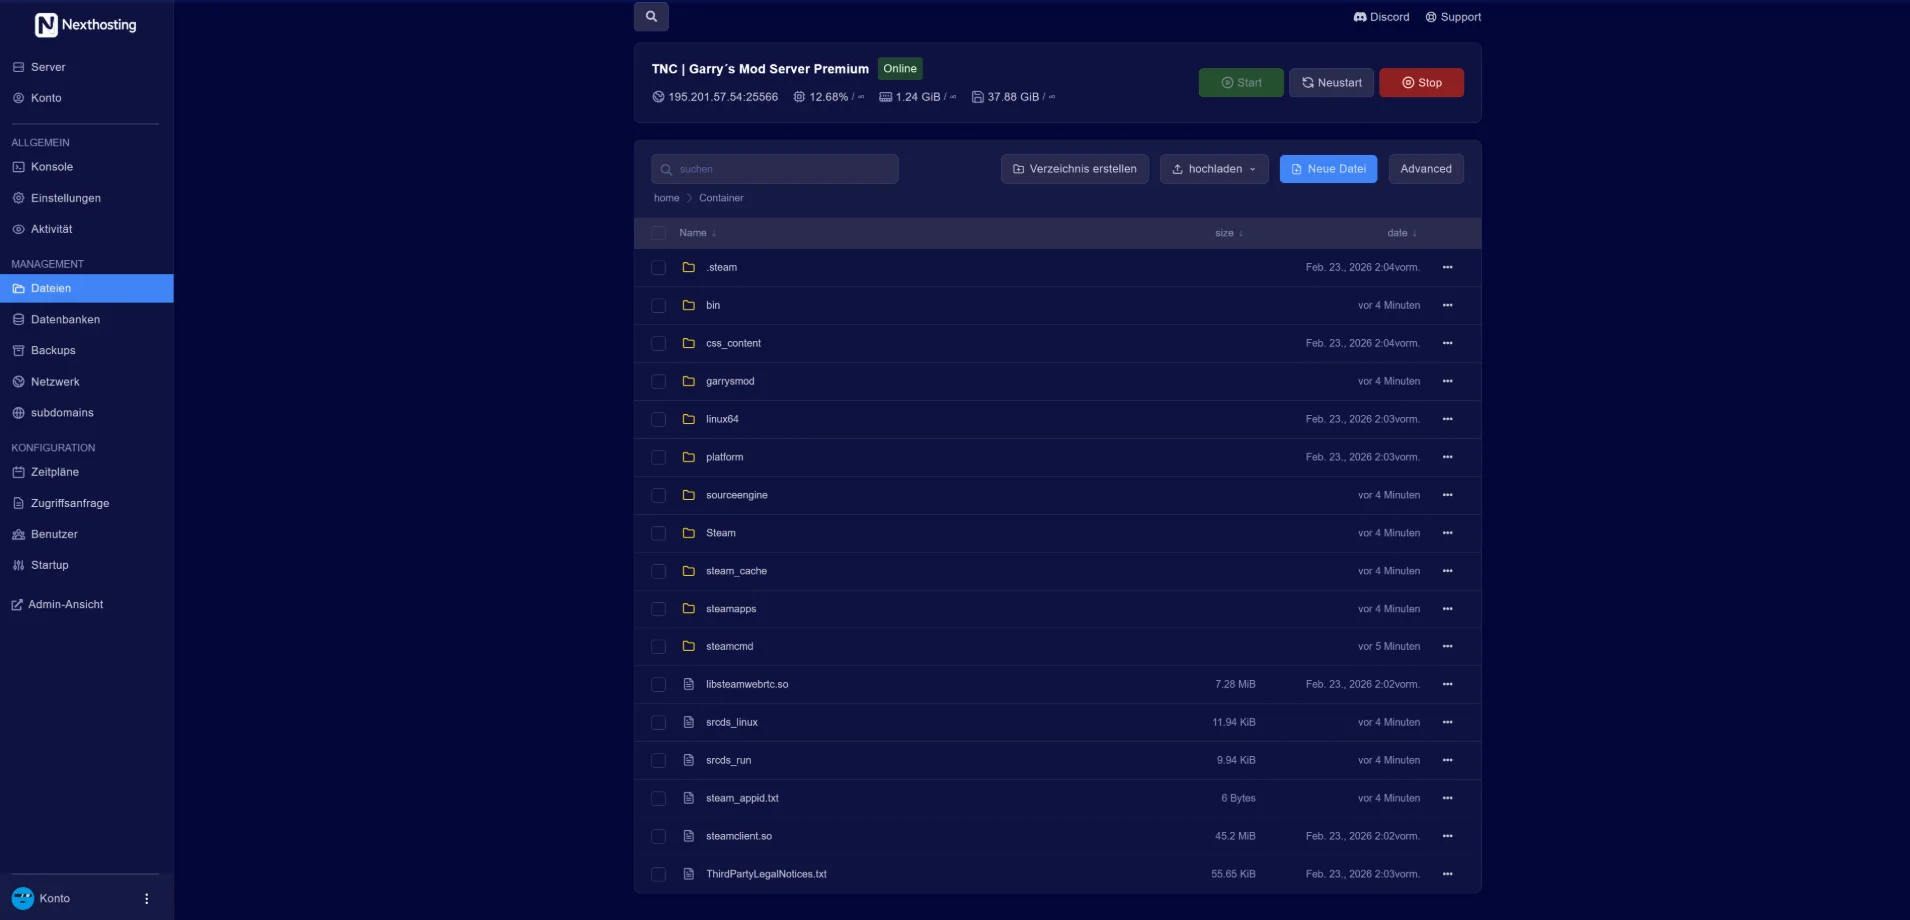Open the hochladen upload dropdown
This screenshot has width=1910, height=920.
(x=1214, y=169)
